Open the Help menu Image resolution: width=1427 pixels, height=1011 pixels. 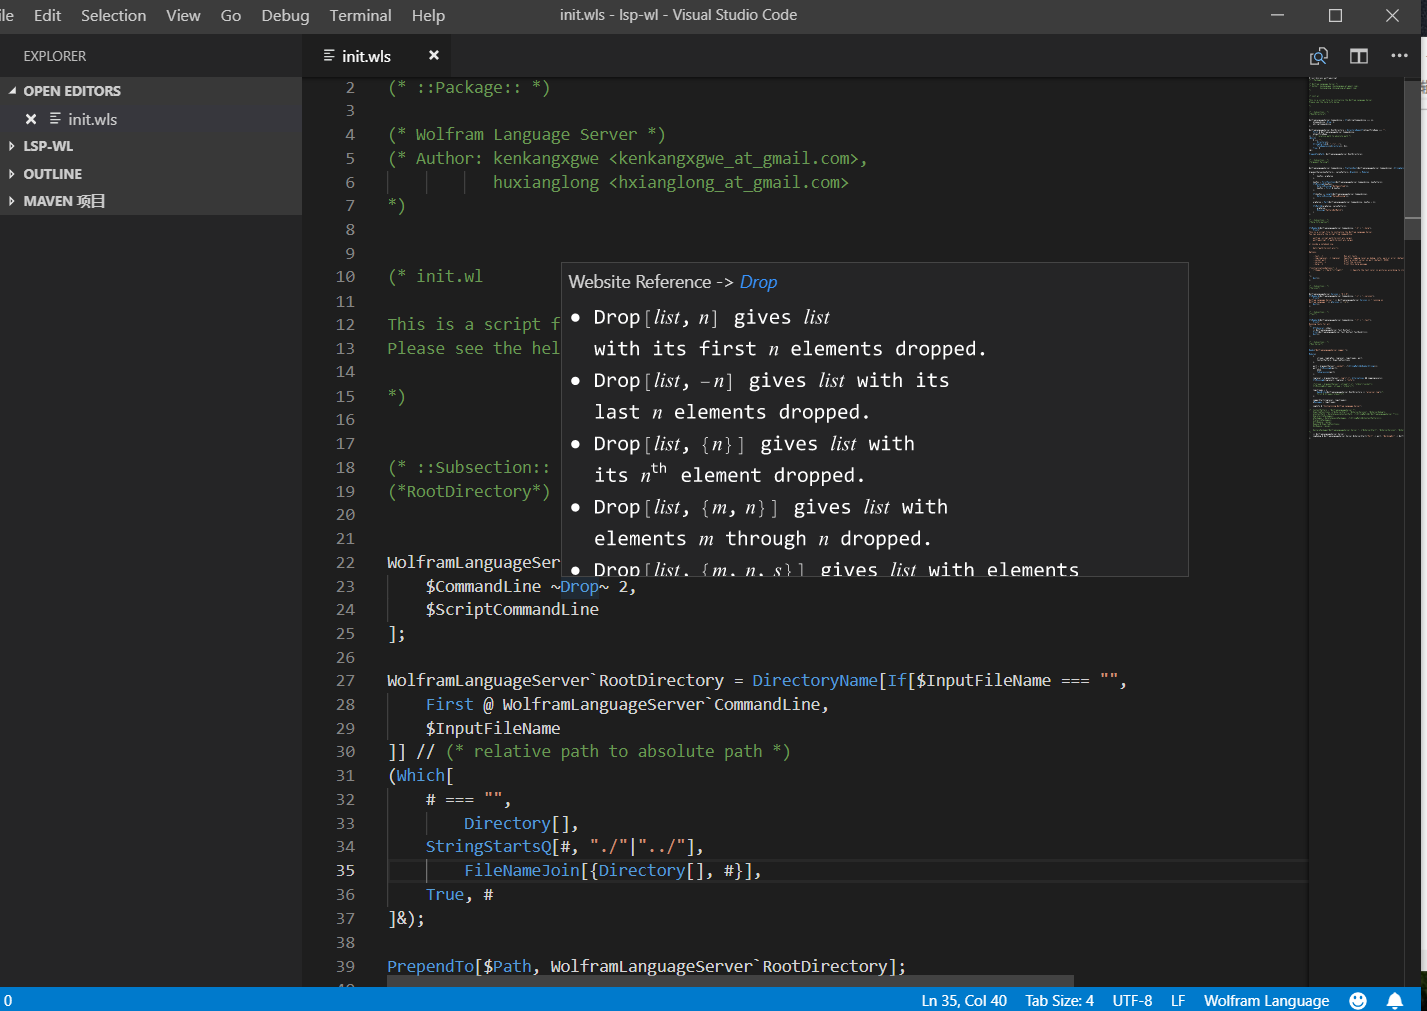(x=428, y=15)
